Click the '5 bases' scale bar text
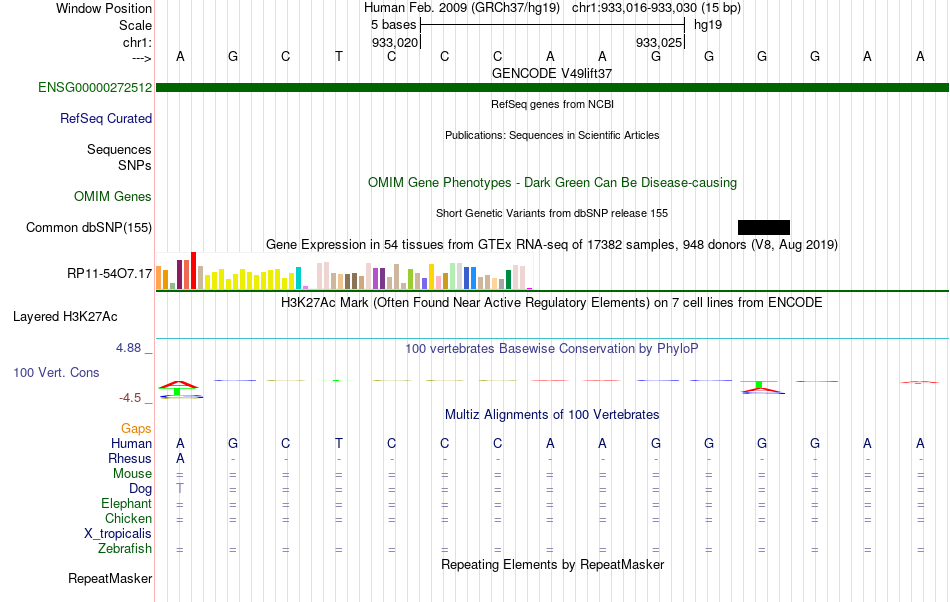The height and width of the screenshot is (602, 950). 394,25
